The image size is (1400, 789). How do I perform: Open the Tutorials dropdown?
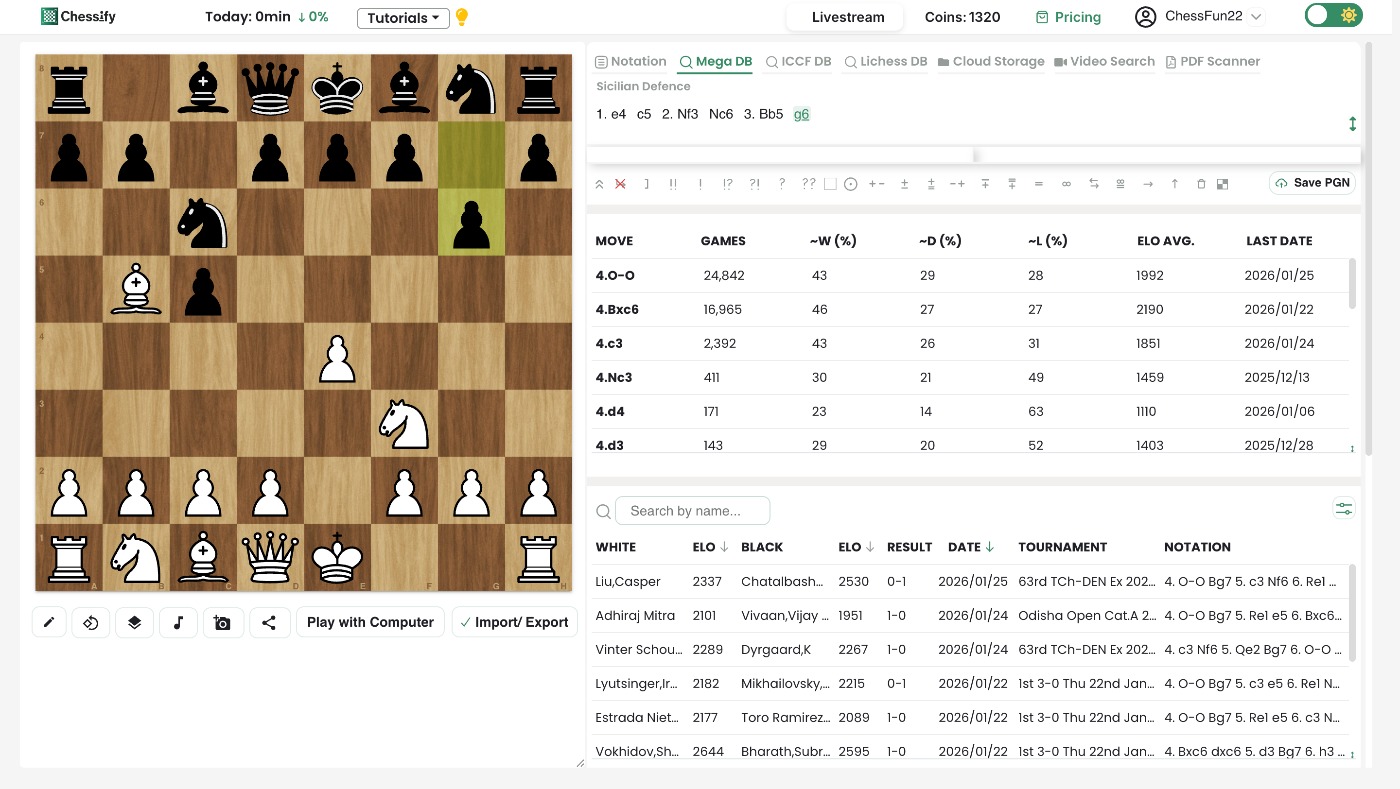(x=403, y=18)
